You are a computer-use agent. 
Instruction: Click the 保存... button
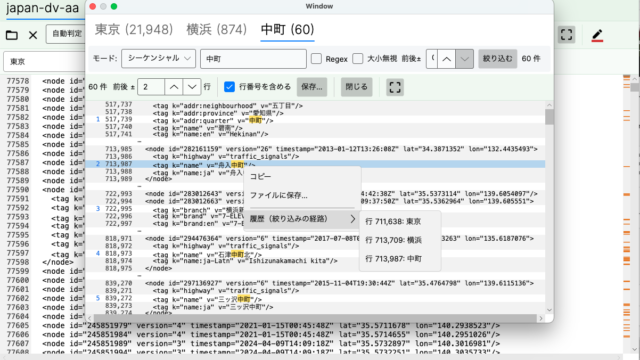312,87
